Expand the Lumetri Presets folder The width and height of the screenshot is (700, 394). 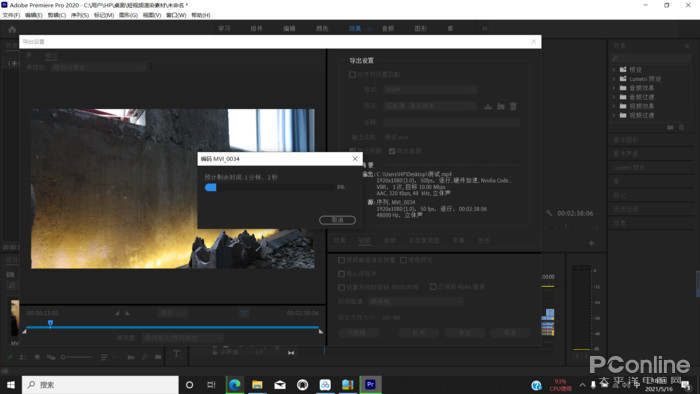(x=614, y=79)
